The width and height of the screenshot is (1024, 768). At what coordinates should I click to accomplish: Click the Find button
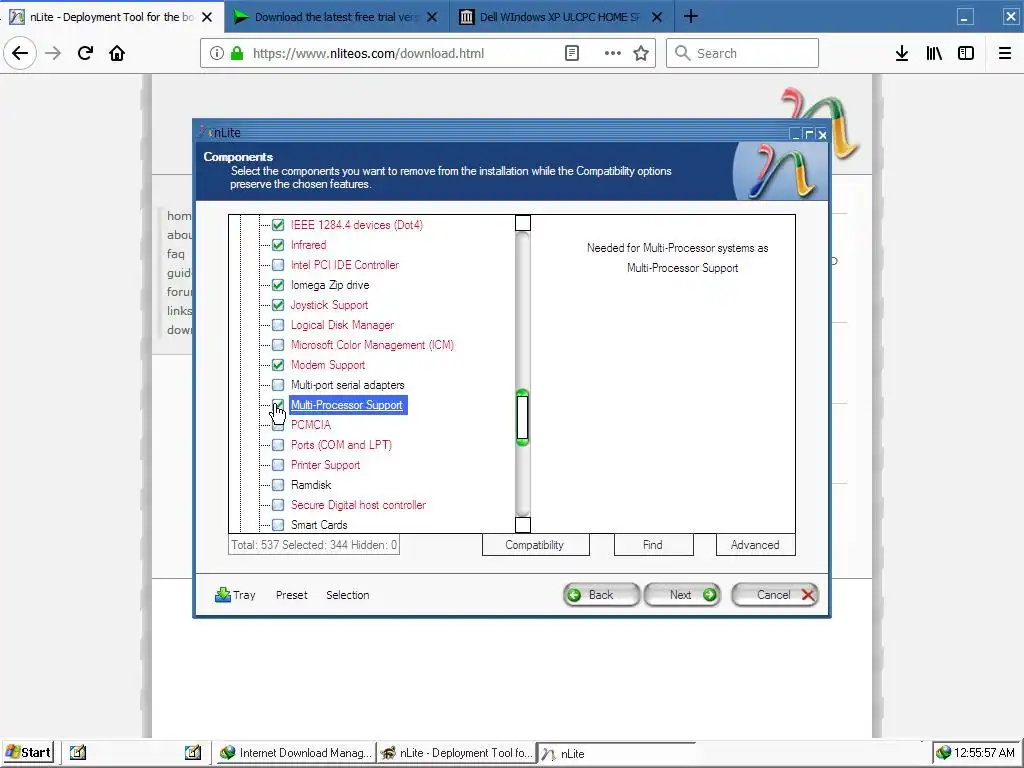point(653,545)
